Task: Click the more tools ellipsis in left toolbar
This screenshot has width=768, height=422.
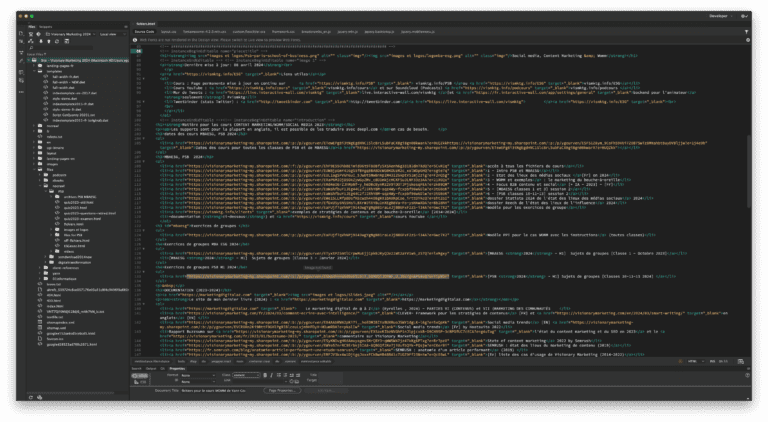Action: point(21,92)
